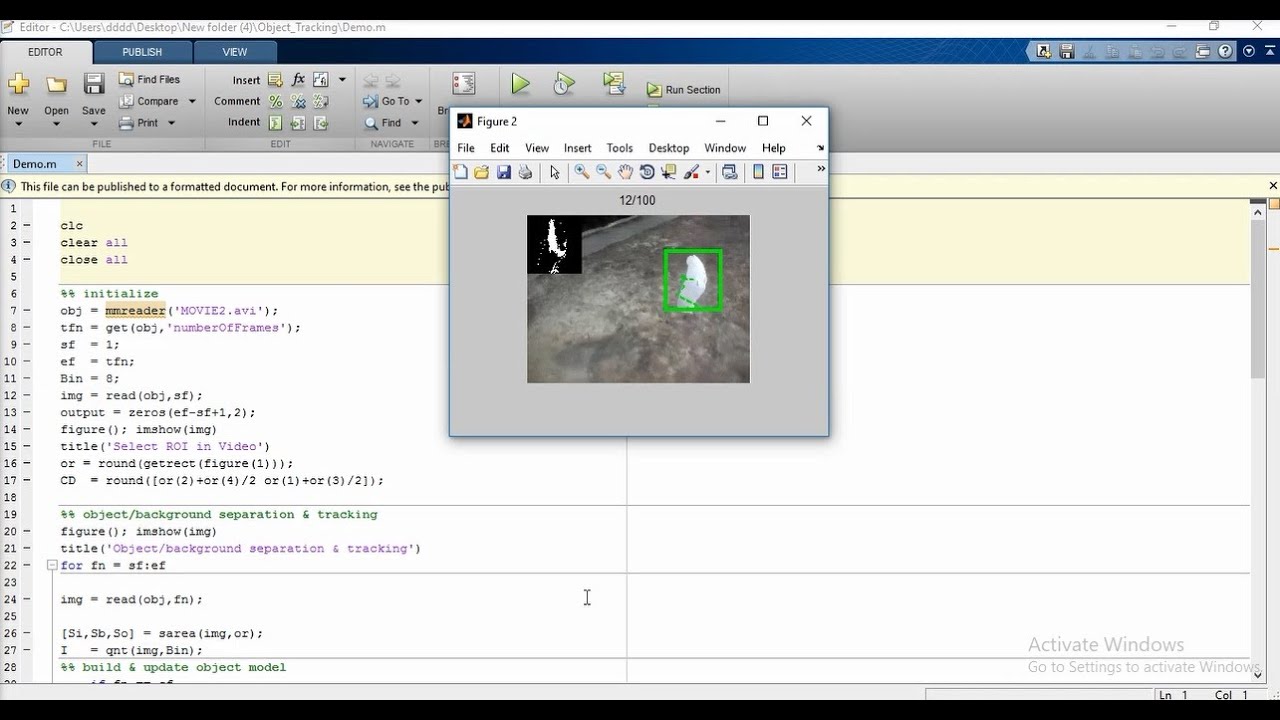Image resolution: width=1280 pixels, height=720 pixels.
Task: Toggle the Brush data tool in Figure 2
Action: [692, 172]
